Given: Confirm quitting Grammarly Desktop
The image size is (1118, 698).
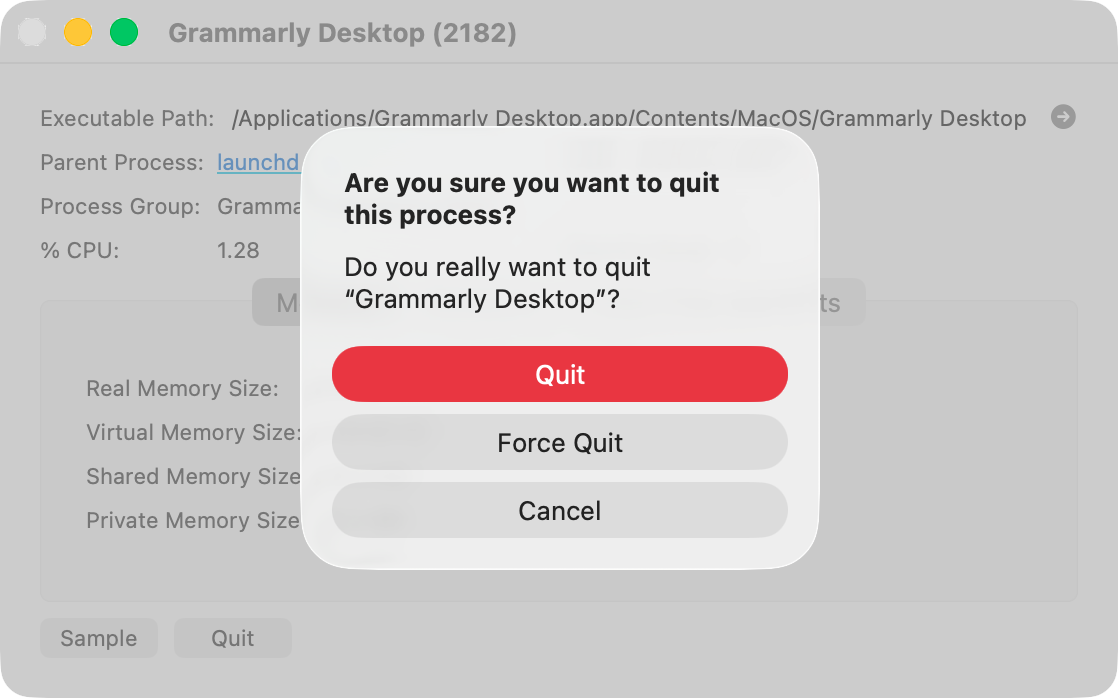Looking at the screenshot, I should point(559,374).
